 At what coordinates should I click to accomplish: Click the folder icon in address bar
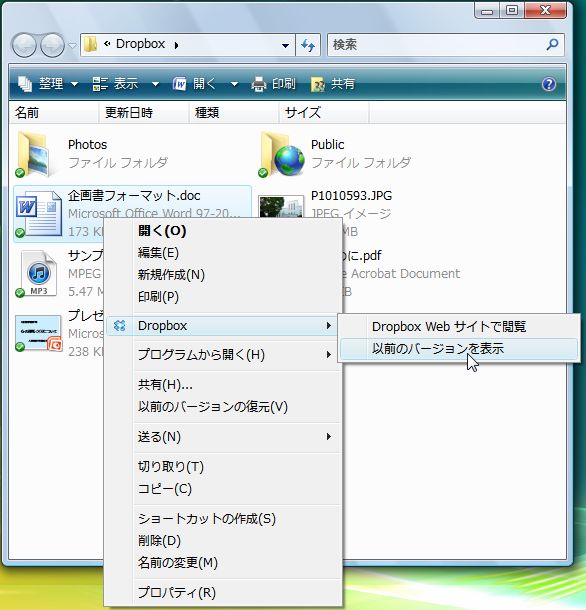pos(91,44)
